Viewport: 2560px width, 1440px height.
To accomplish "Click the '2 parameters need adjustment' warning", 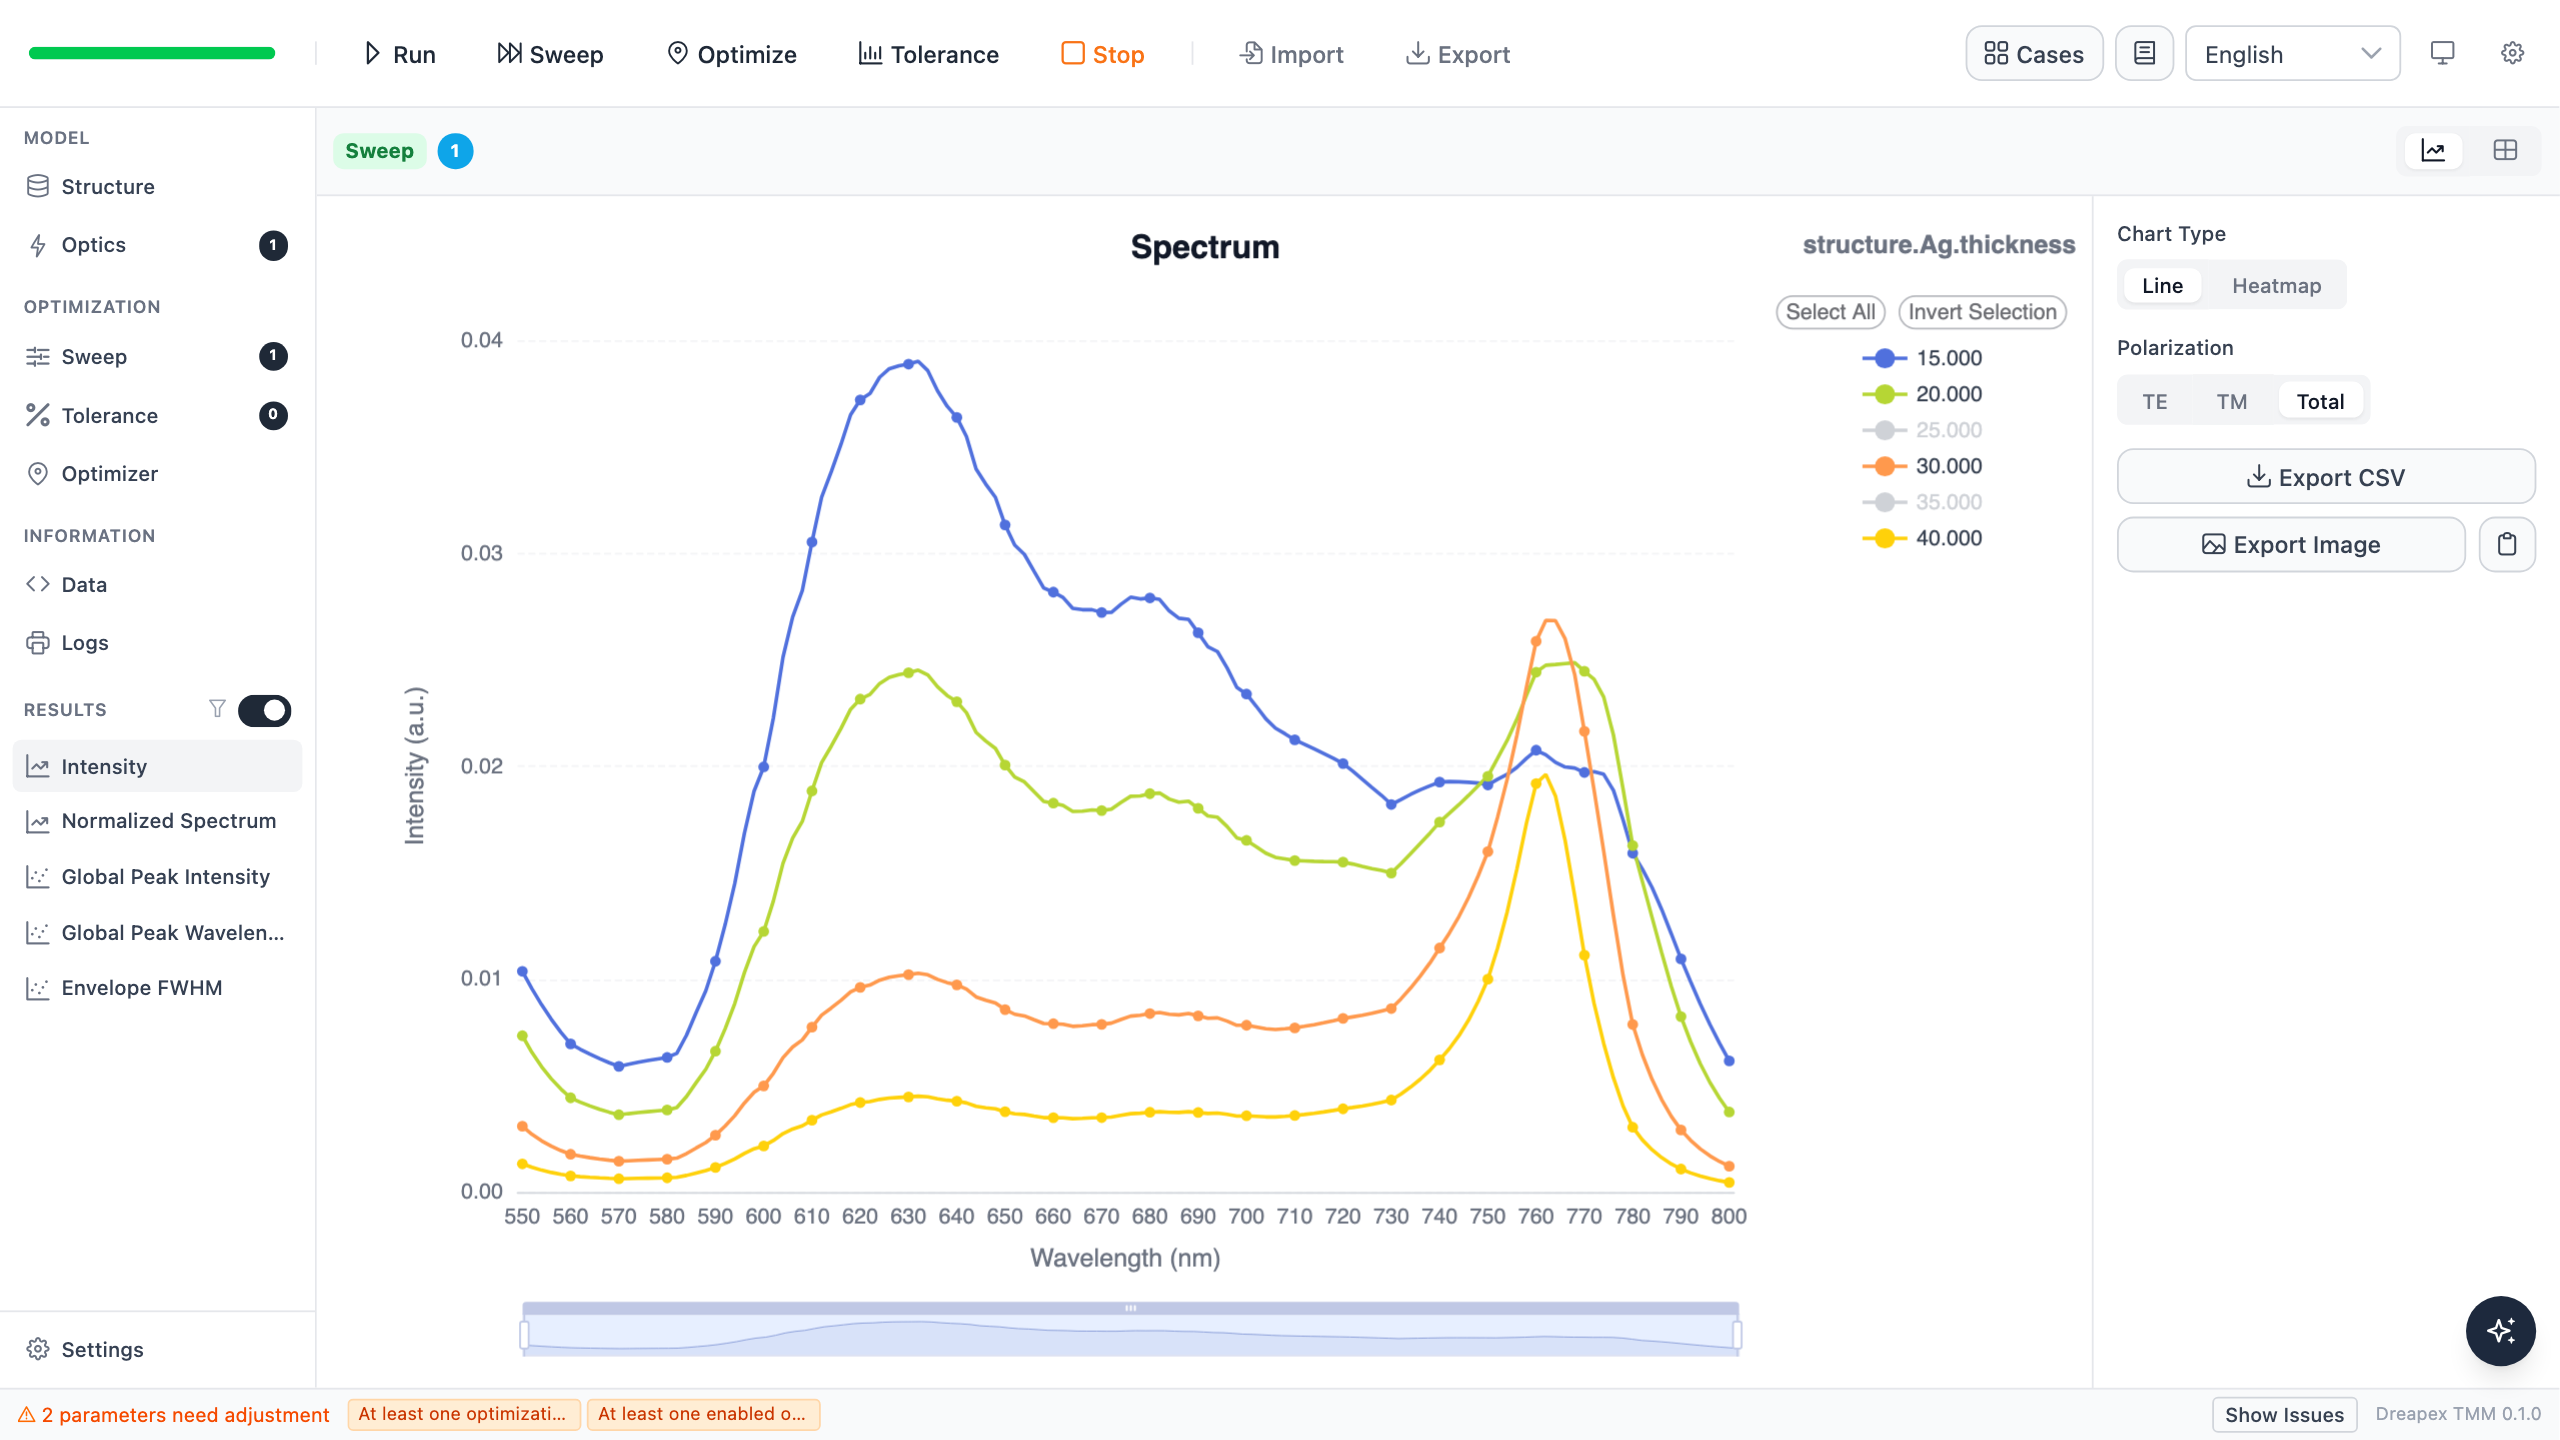I will pos(174,1415).
